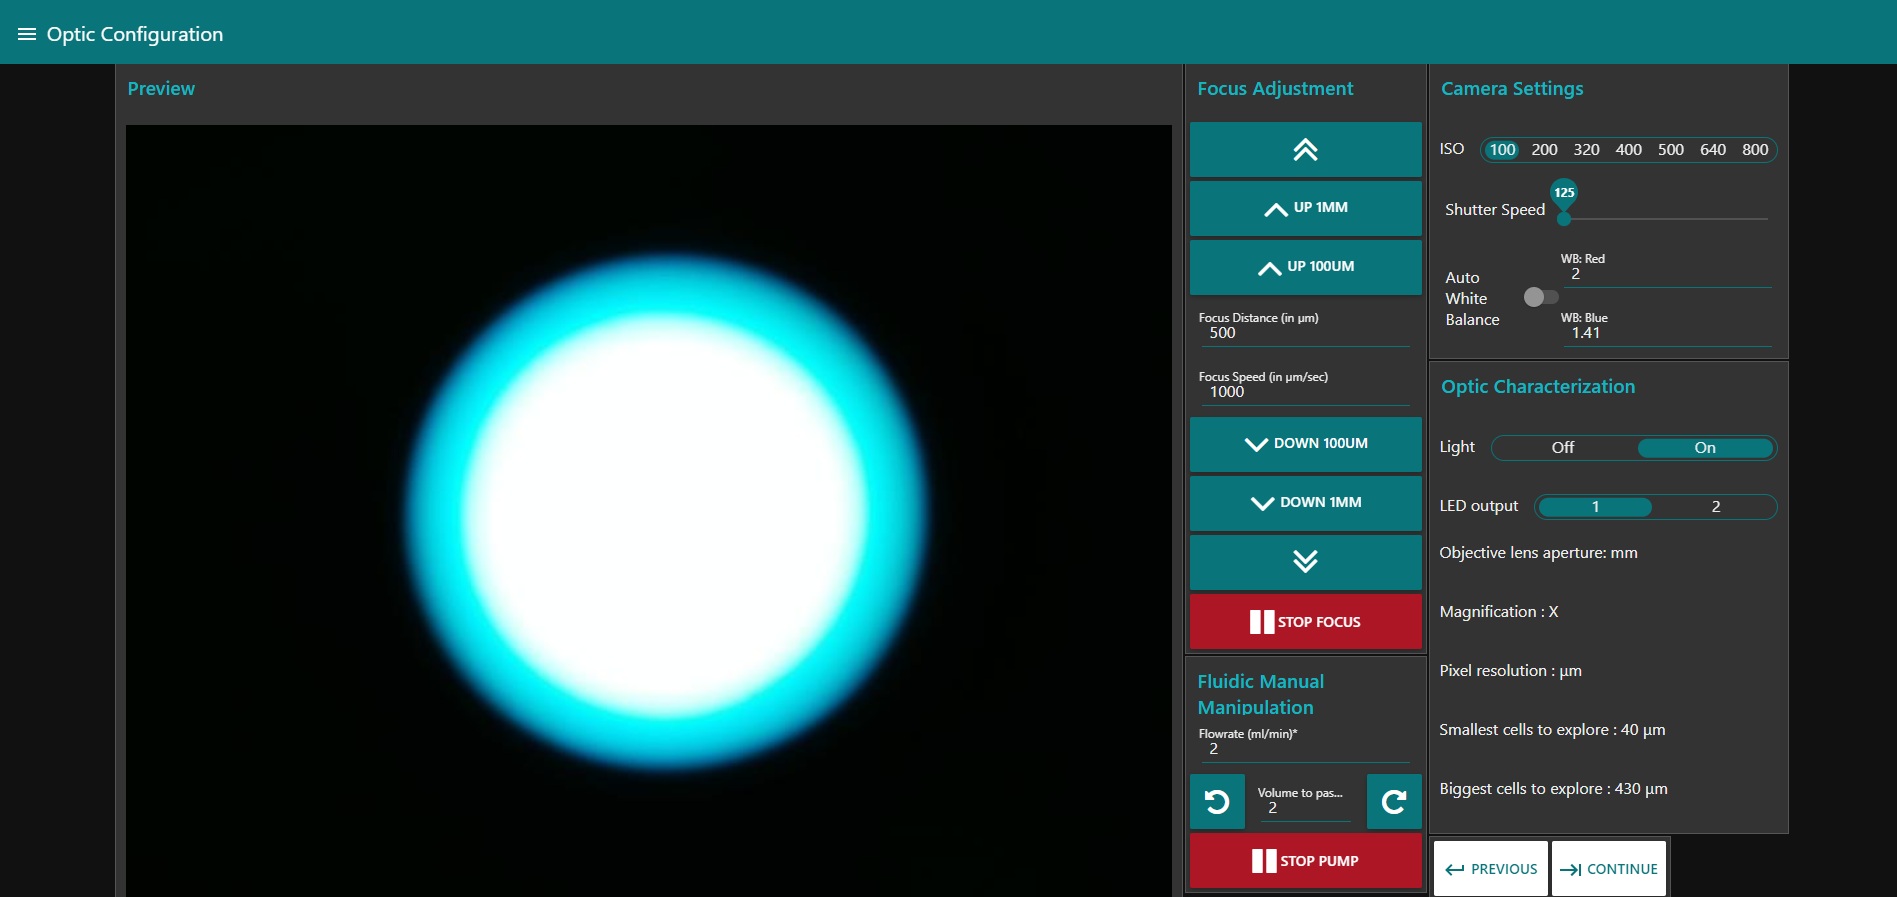Run pump forward with clockwise arrow
The height and width of the screenshot is (897, 1897).
click(x=1394, y=802)
